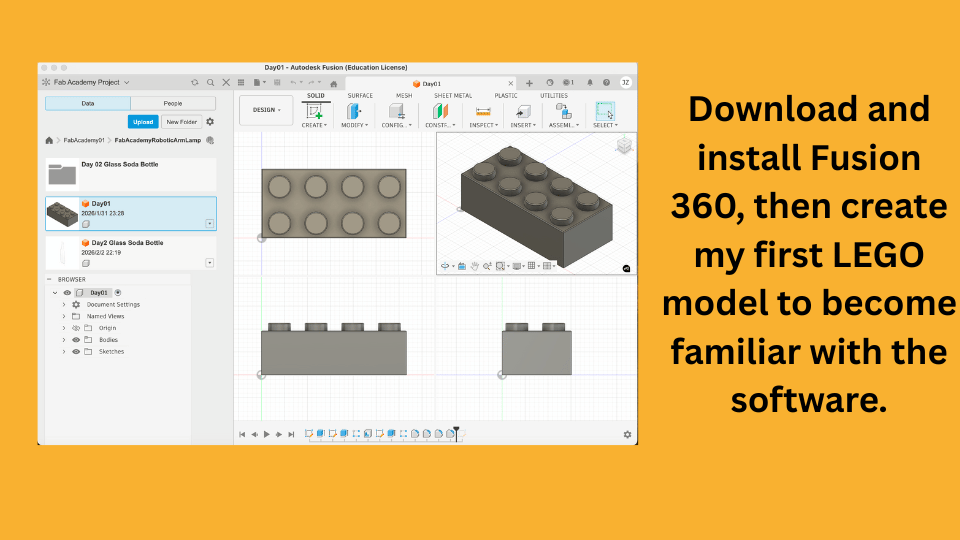Click the Save icon in the toolbar
The image size is (960, 540).
(277, 82)
